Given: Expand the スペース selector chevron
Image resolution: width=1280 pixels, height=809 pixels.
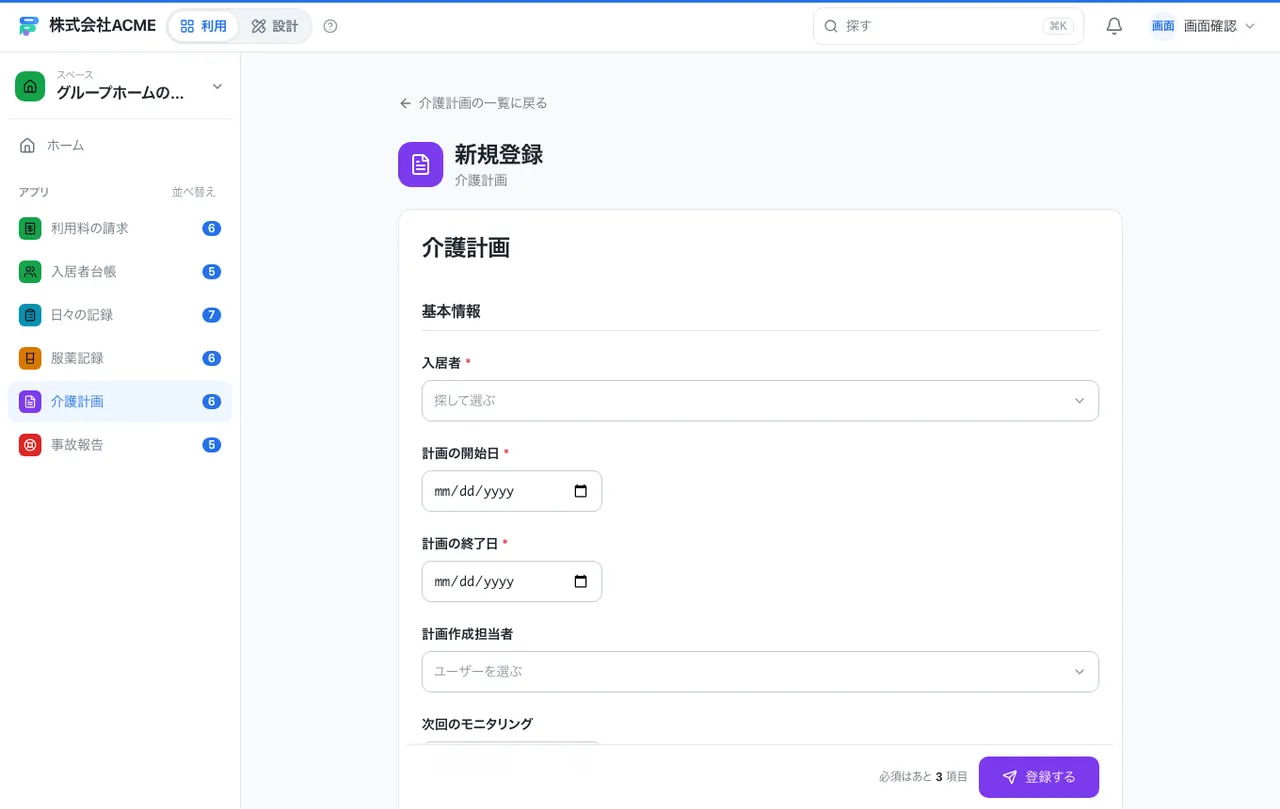Looking at the screenshot, I should click(217, 86).
